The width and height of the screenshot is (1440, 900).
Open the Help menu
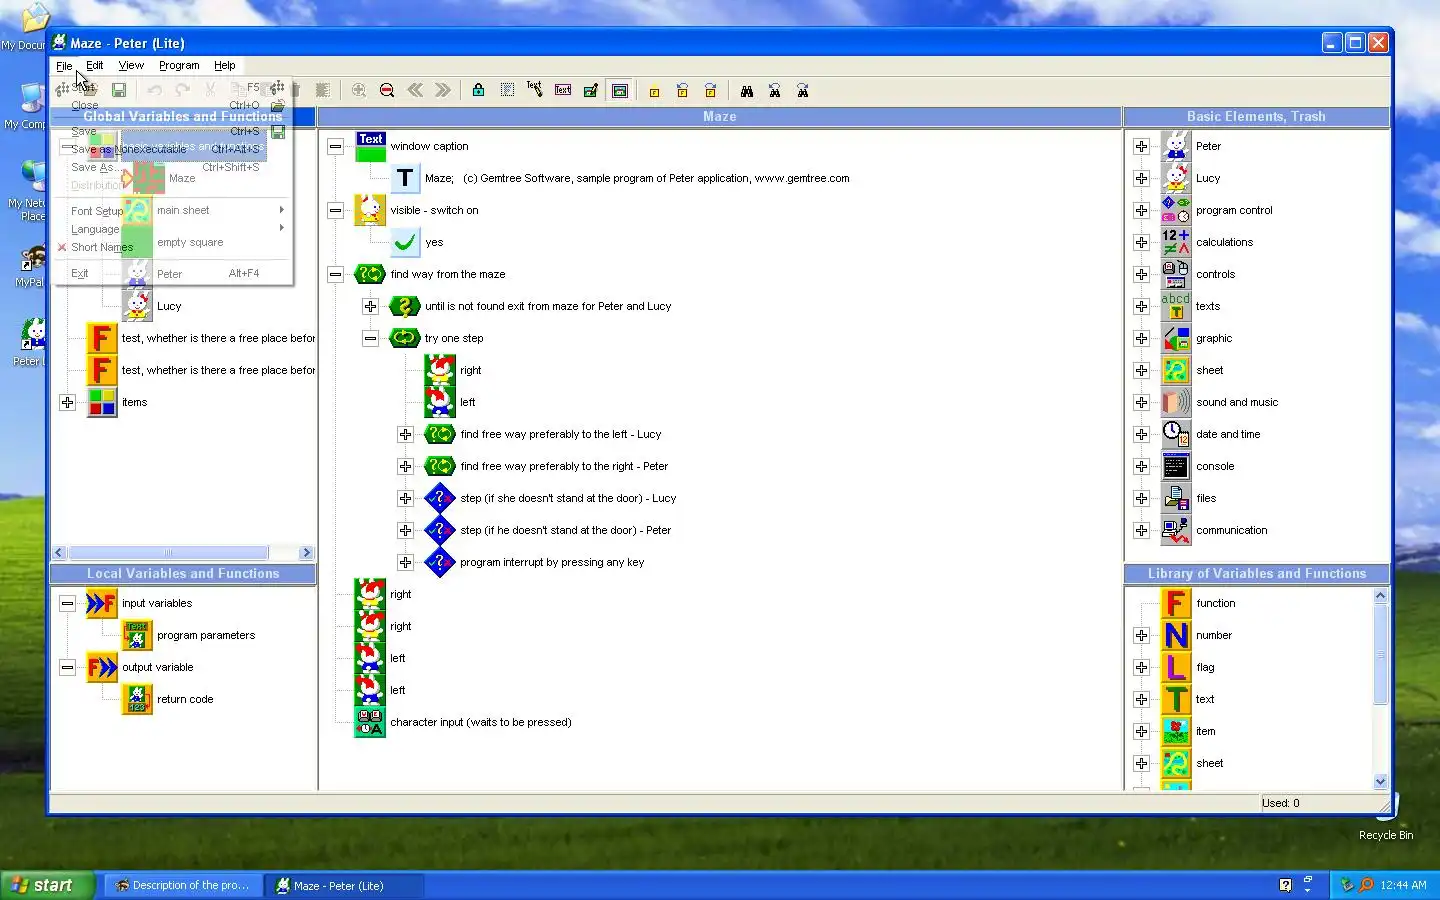224,65
